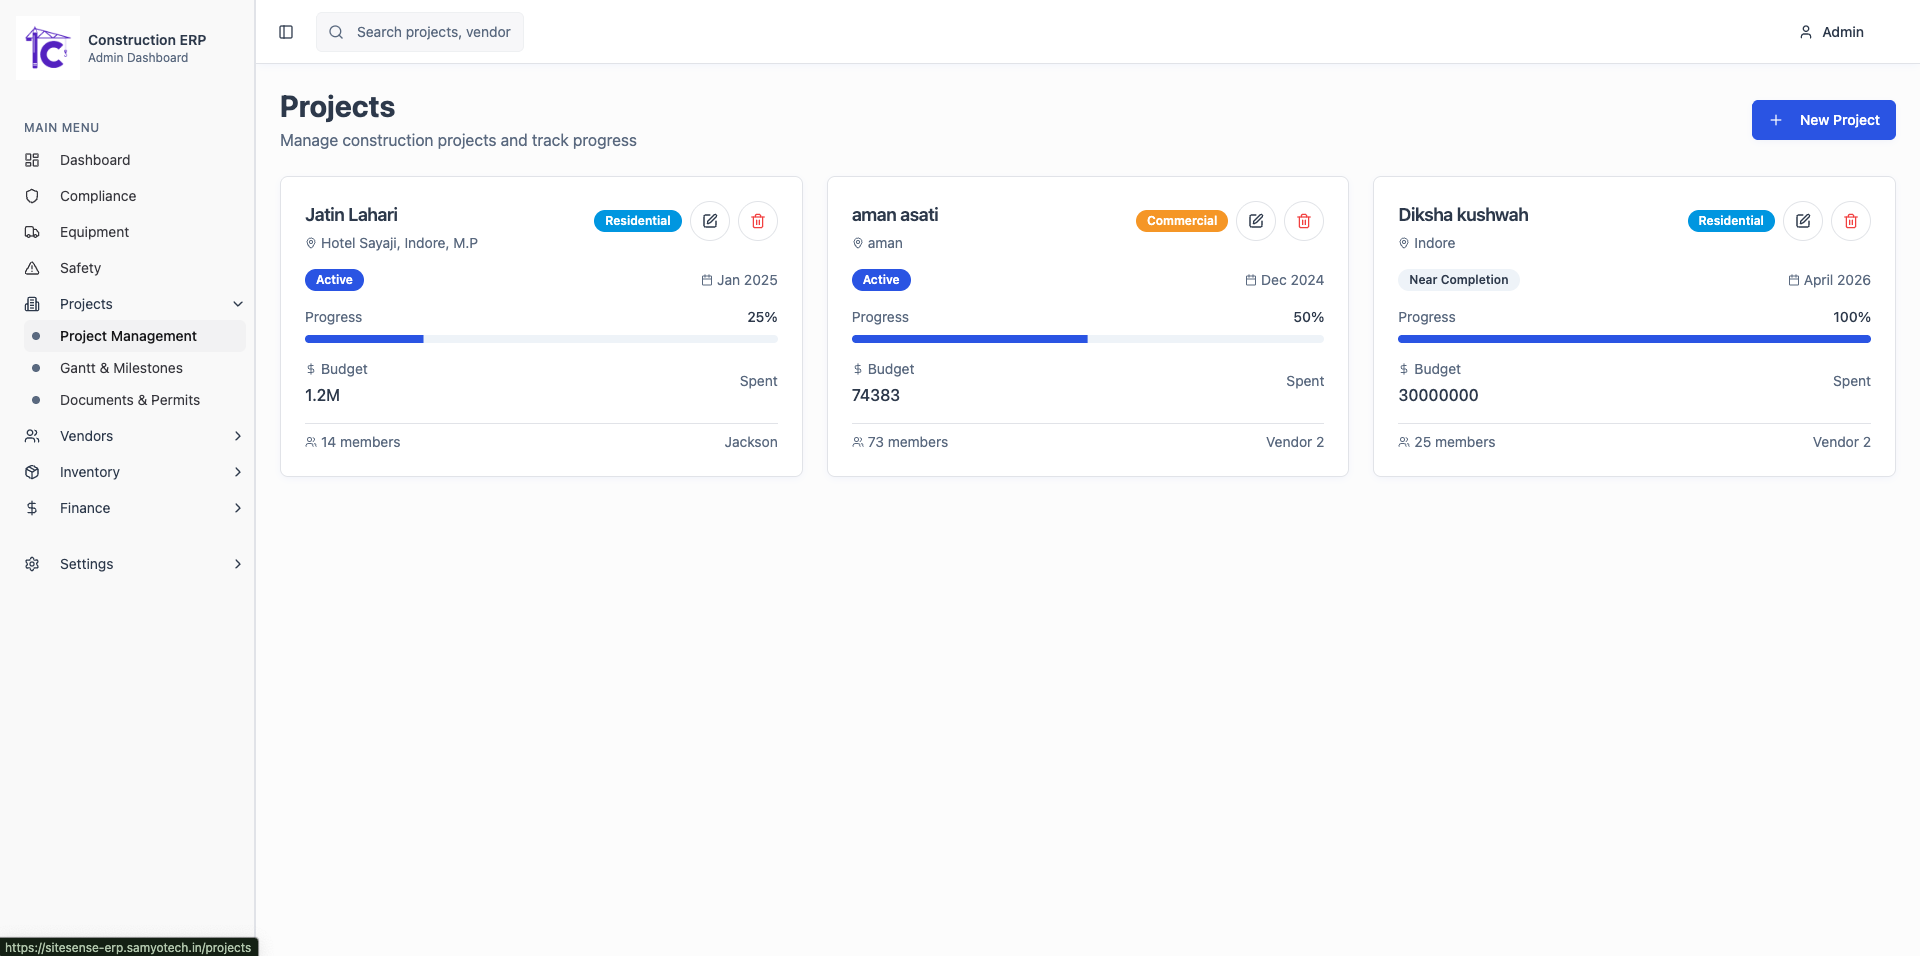The width and height of the screenshot is (1920, 956).
Task: Click aman asati progress bar
Action: click(1087, 339)
